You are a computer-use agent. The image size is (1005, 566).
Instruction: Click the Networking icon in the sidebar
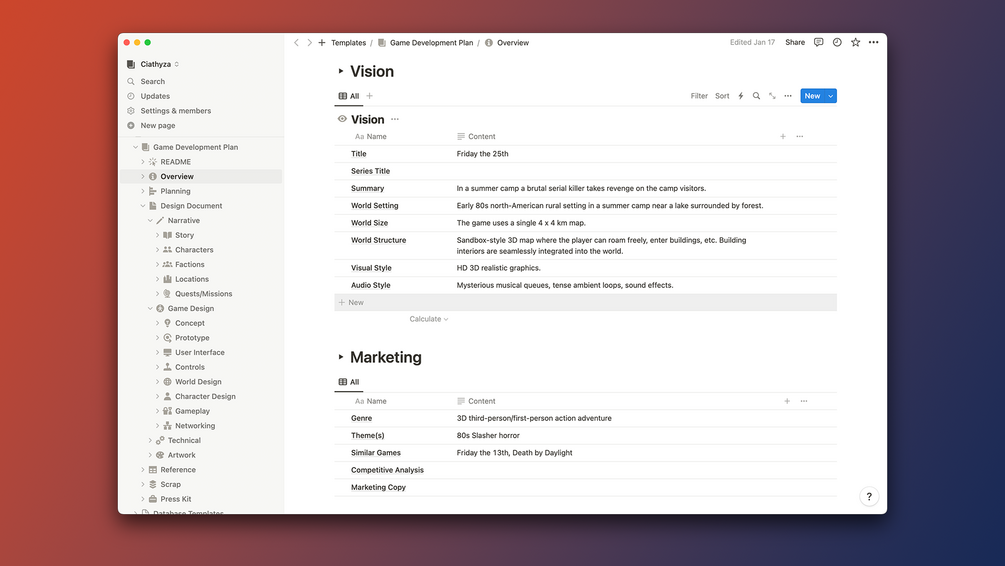[167, 426]
